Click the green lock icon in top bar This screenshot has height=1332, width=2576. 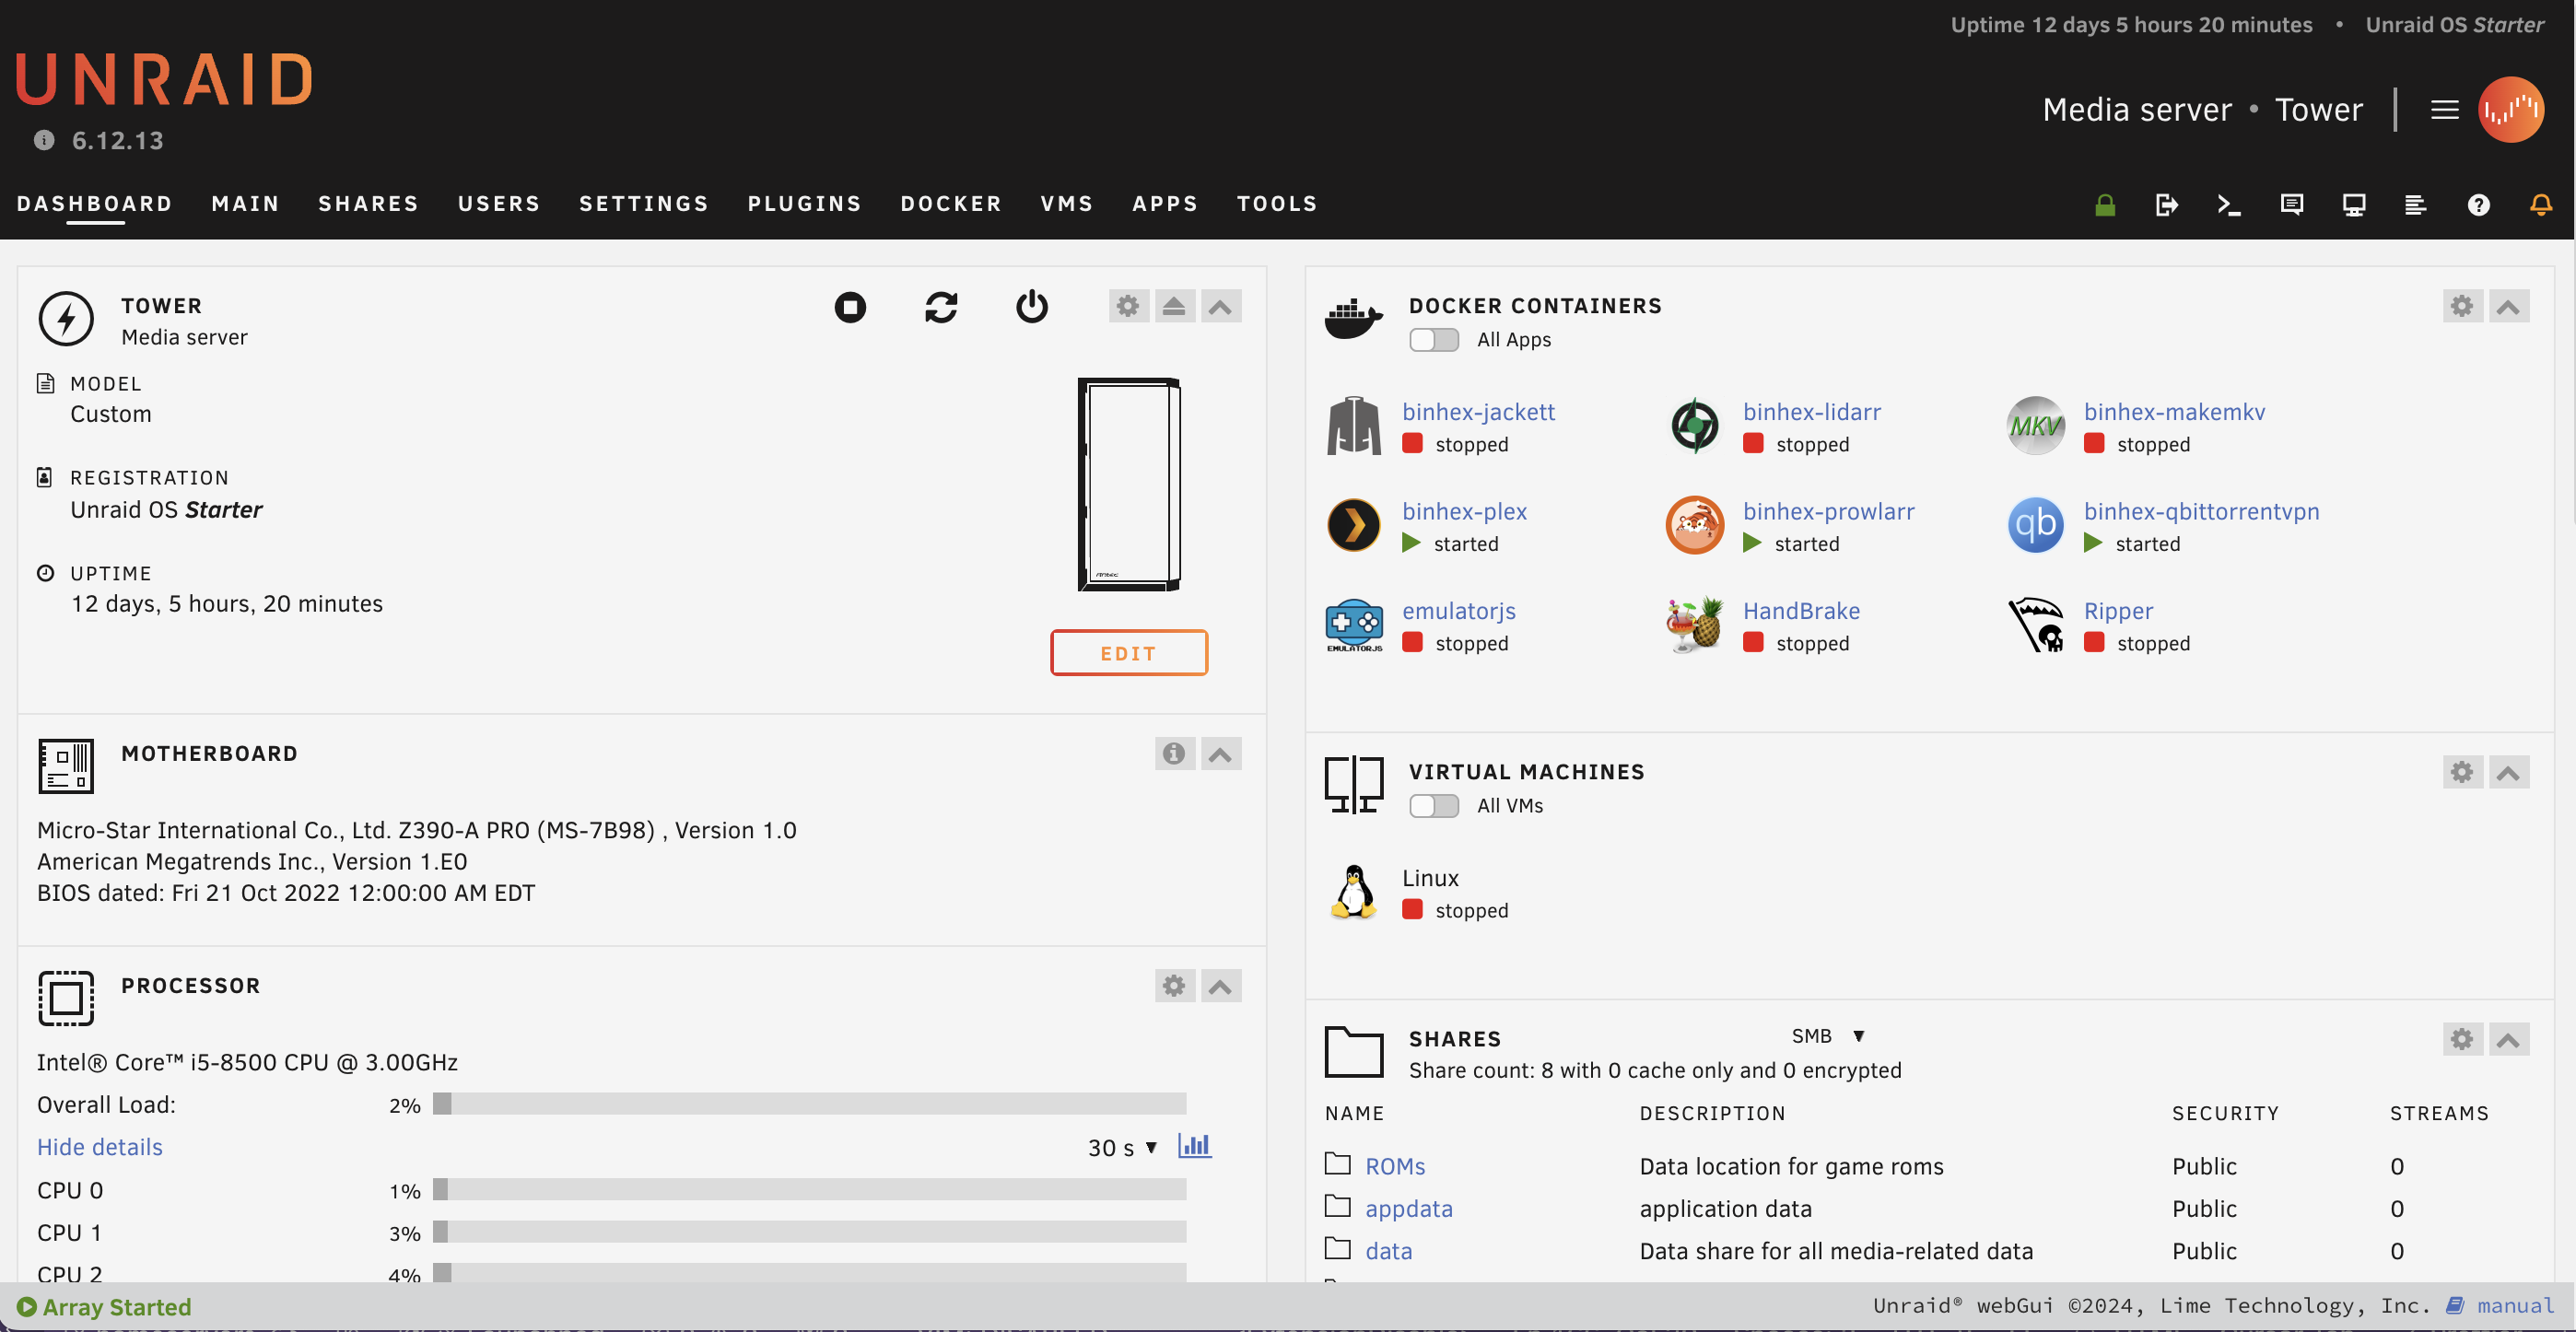click(2105, 205)
